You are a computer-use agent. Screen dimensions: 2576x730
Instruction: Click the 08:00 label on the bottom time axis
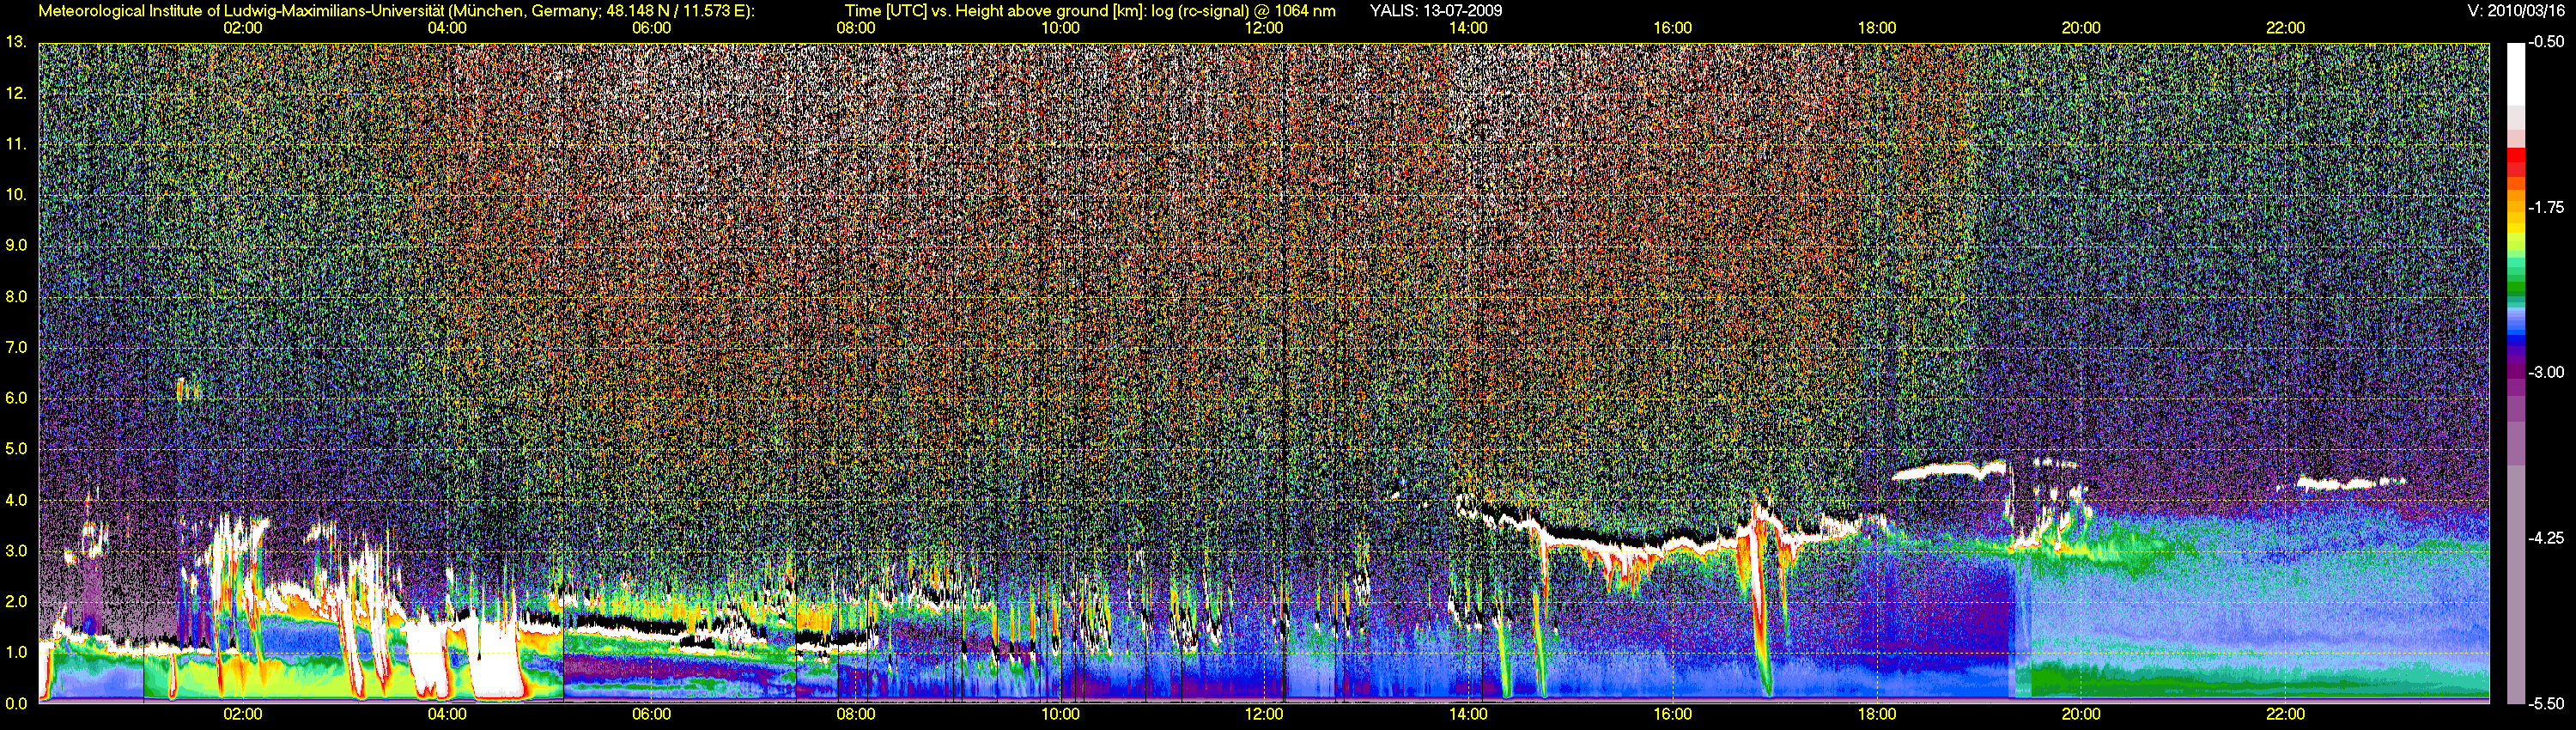click(856, 714)
